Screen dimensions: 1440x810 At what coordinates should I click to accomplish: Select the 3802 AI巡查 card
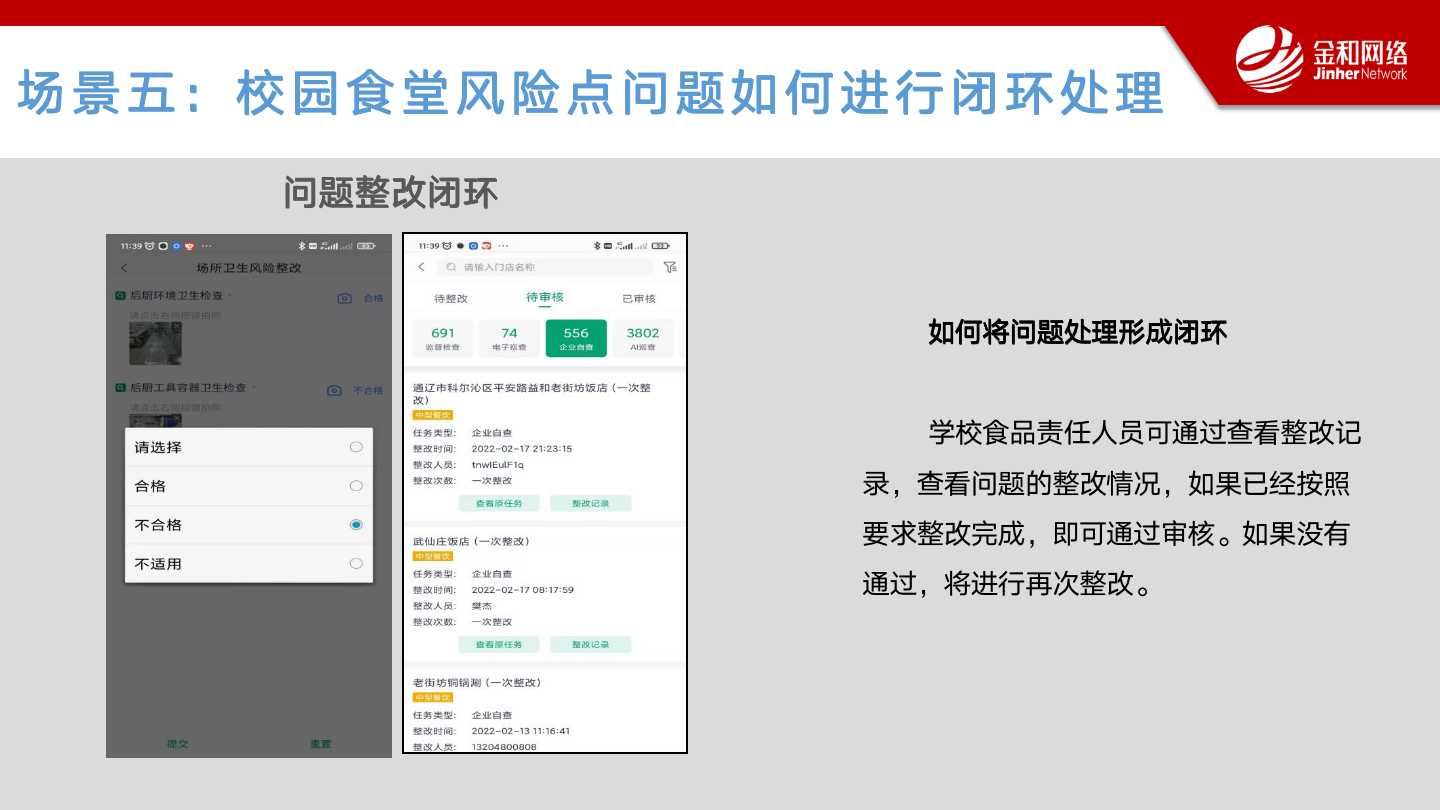pos(643,339)
